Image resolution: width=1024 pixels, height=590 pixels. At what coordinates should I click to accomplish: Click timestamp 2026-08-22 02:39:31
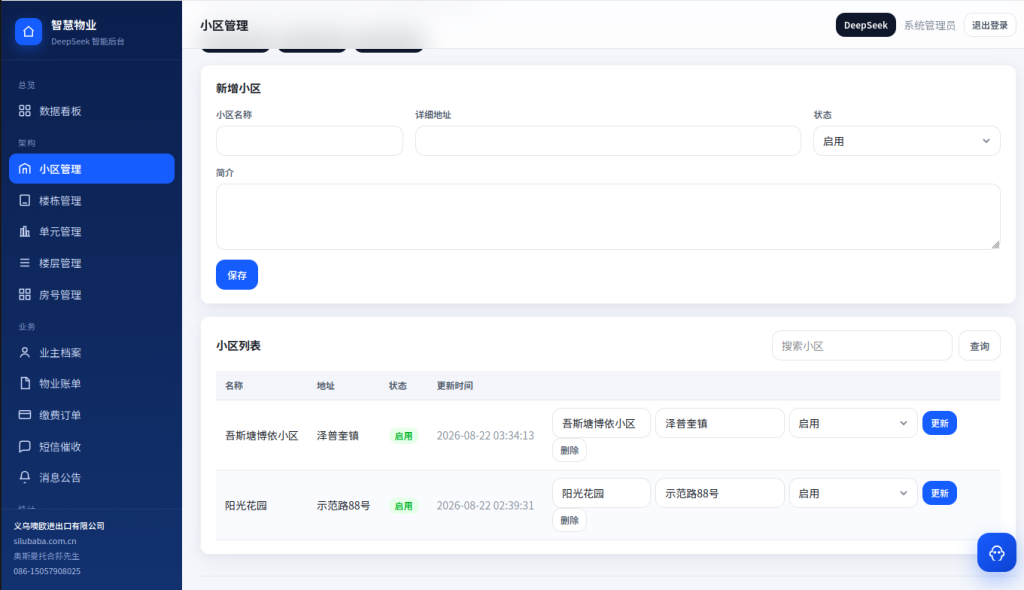click(x=485, y=506)
